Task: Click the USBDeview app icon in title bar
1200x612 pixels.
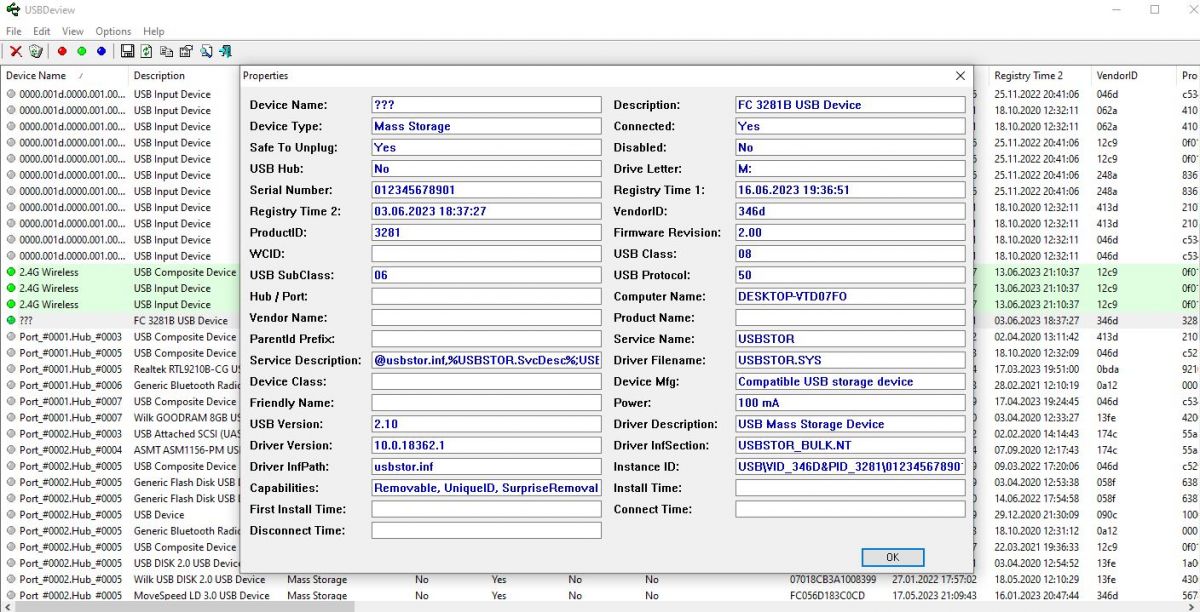Action: [x=12, y=10]
